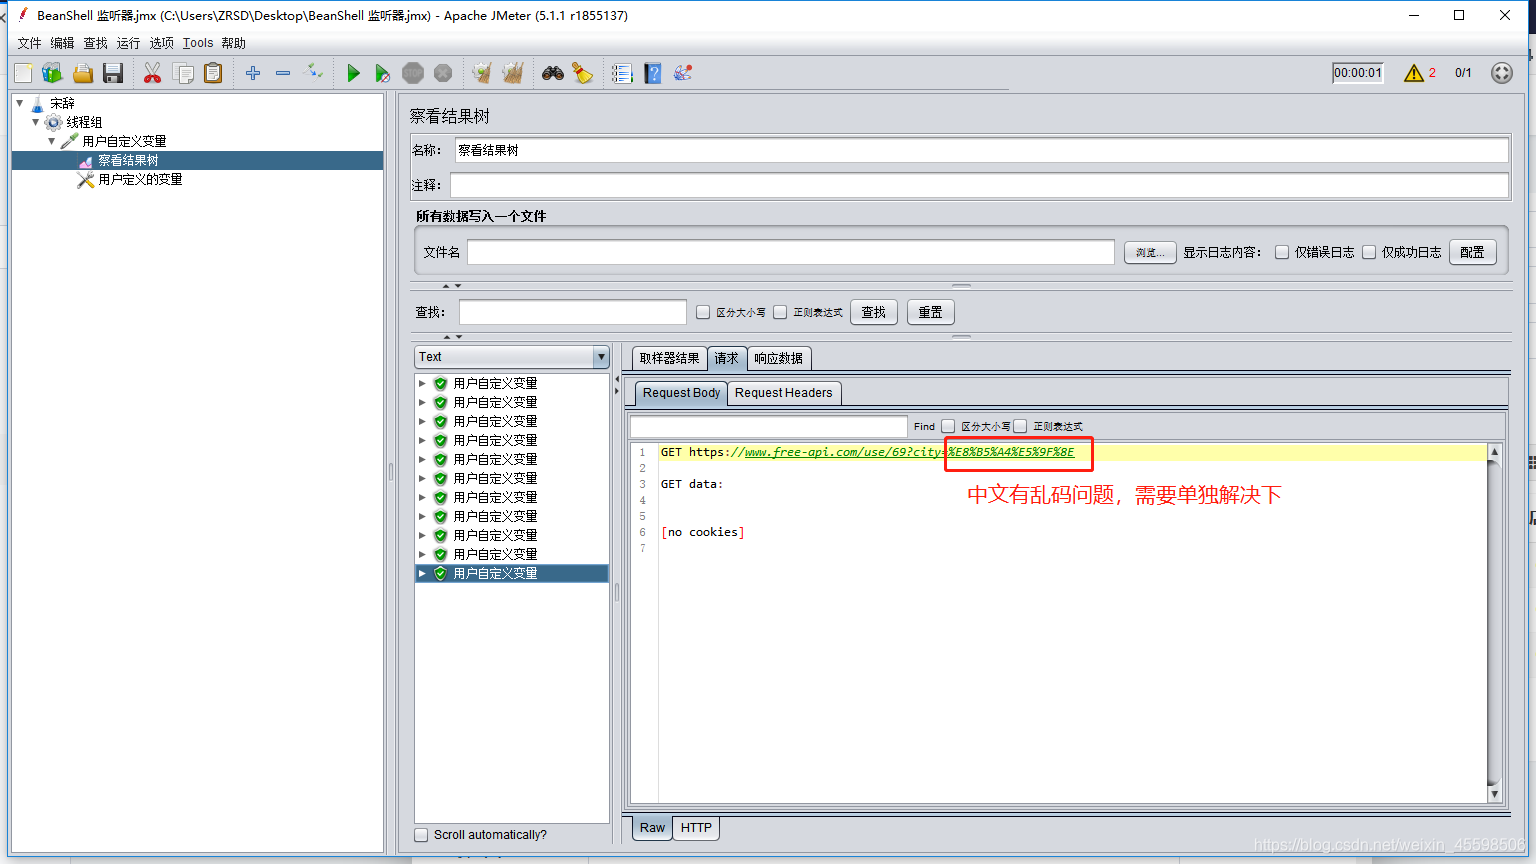Select 用户定义的变量 in test tree
The width and height of the screenshot is (1536, 864).
tap(140, 179)
